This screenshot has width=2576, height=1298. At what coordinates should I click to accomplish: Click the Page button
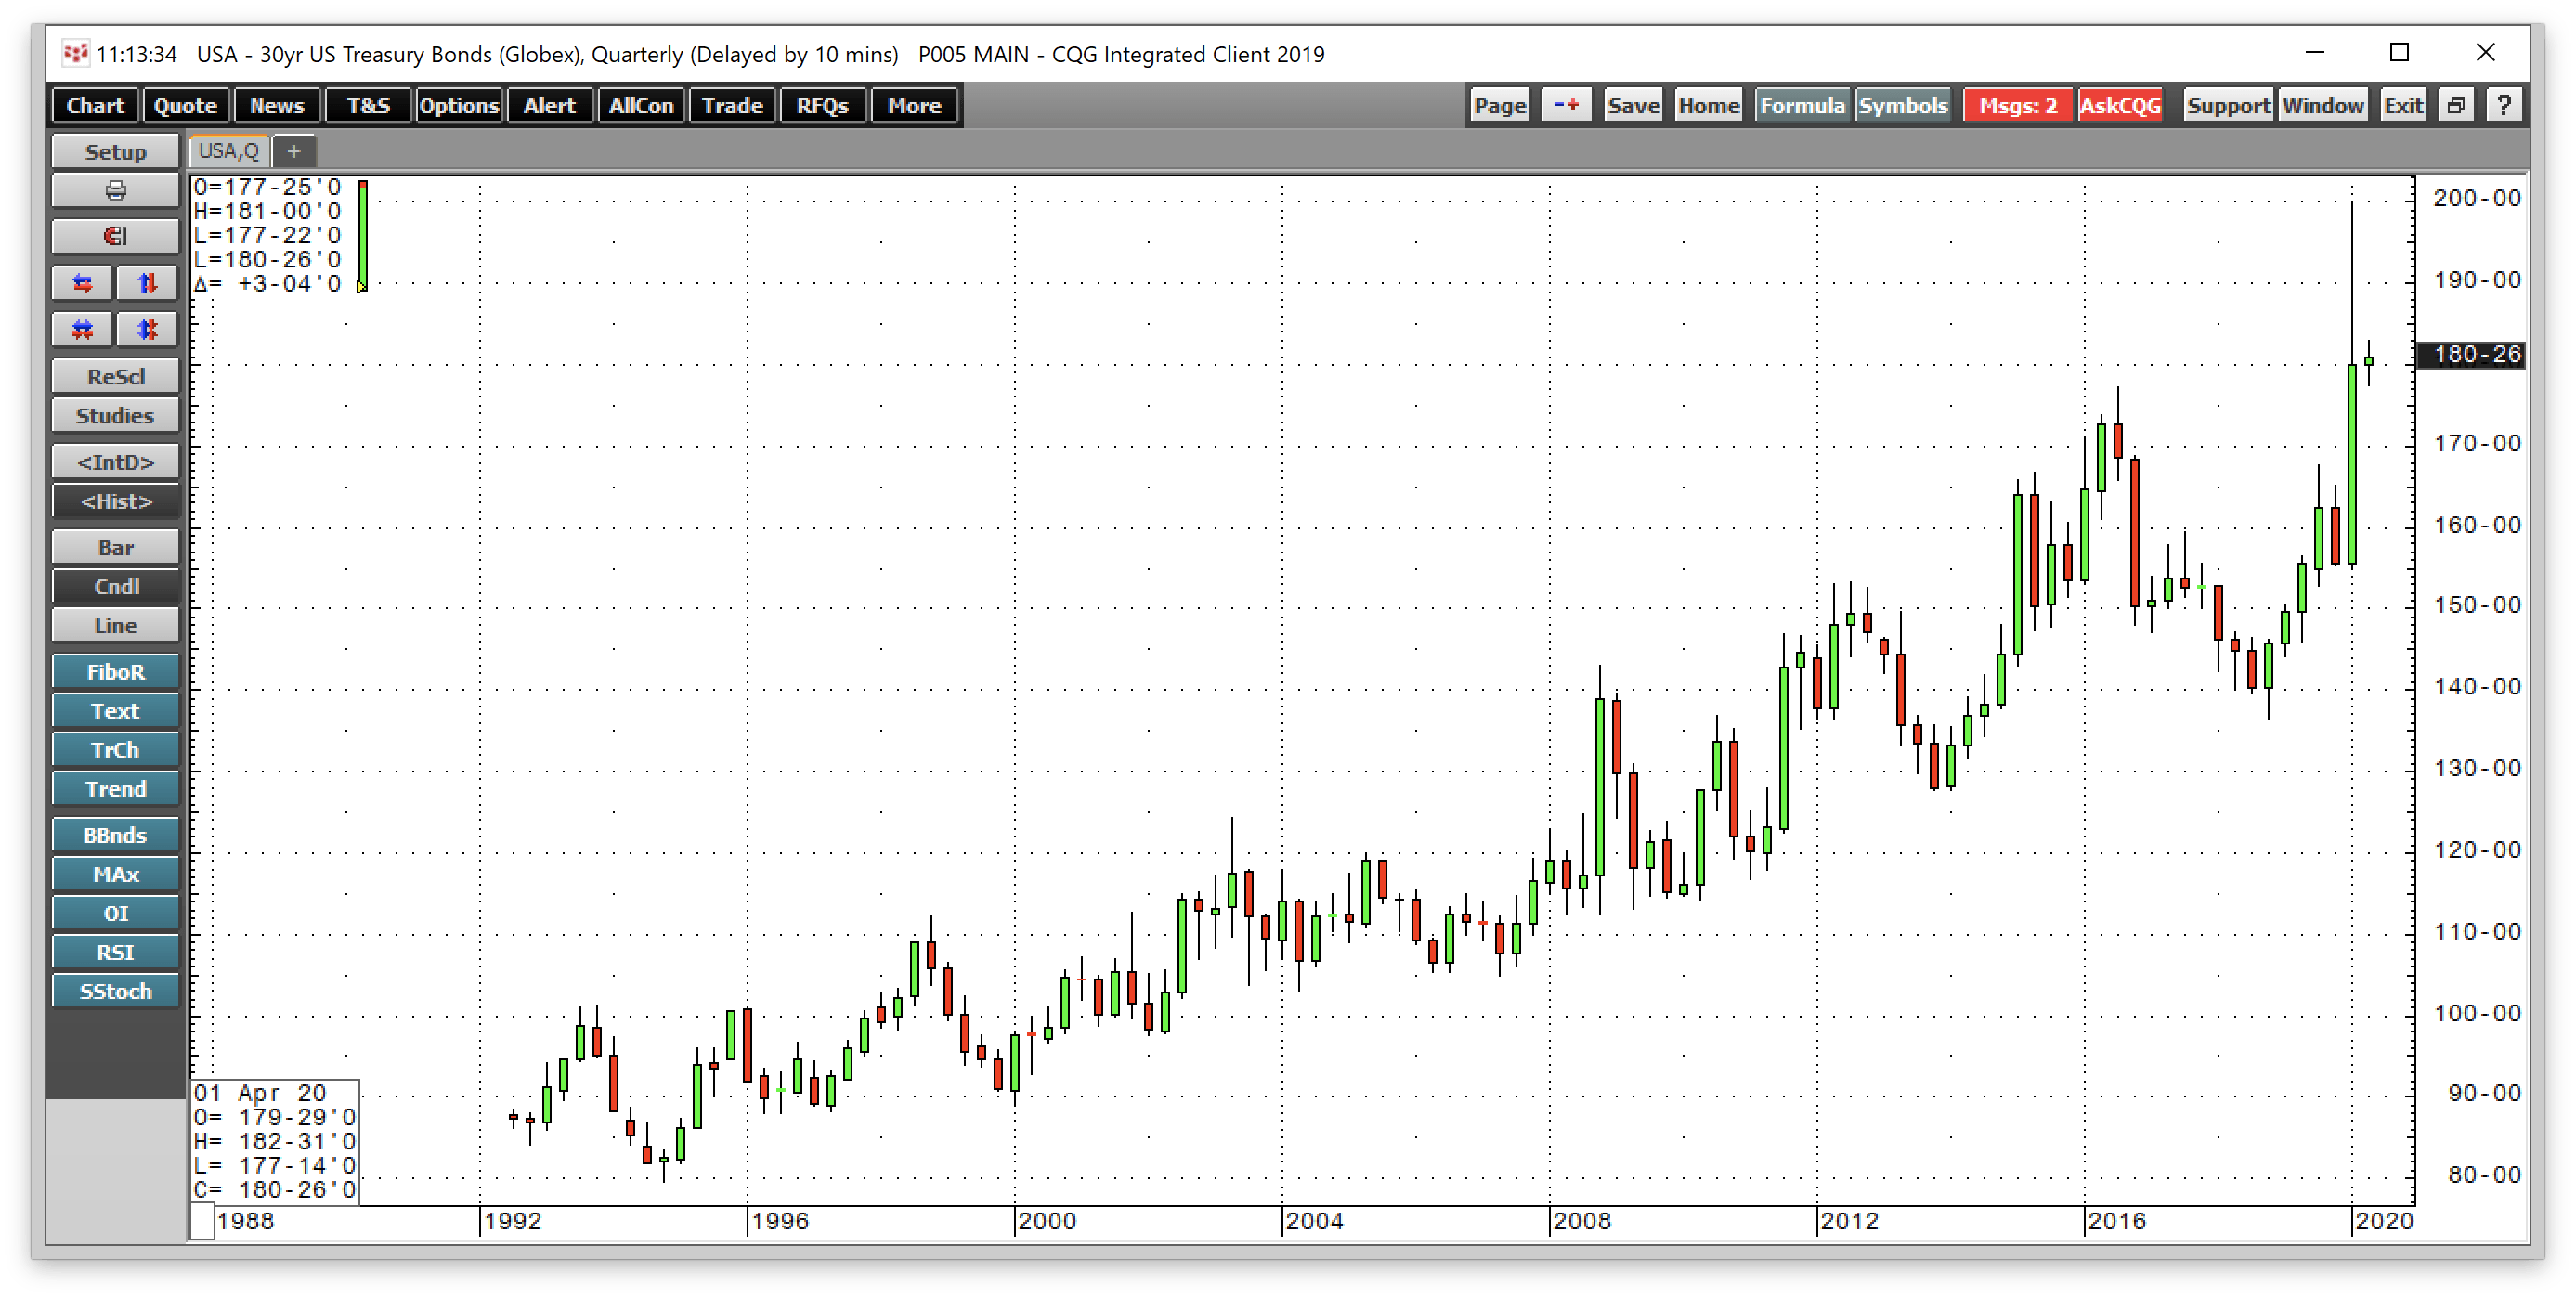click(1500, 105)
